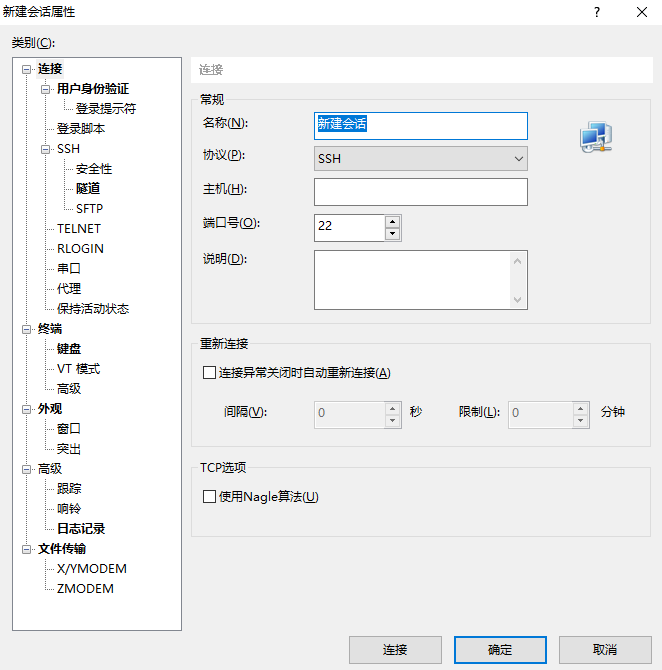The height and width of the screenshot is (670, 662).
Task: Select ZMODEM in category tree
Action: [85, 589]
